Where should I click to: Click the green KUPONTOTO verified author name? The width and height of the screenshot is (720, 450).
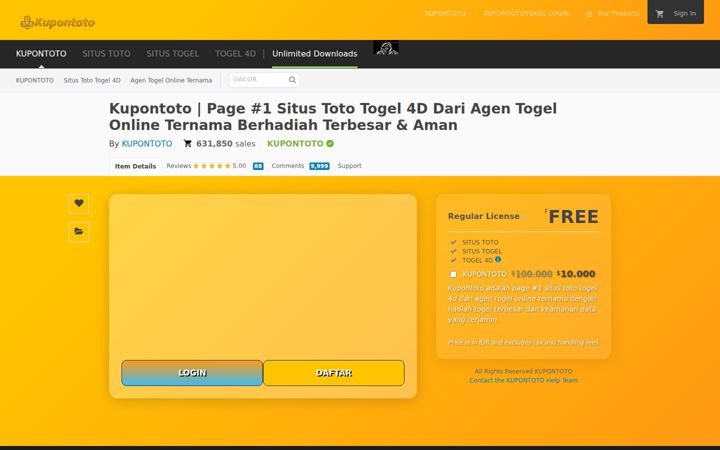tap(295, 144)
